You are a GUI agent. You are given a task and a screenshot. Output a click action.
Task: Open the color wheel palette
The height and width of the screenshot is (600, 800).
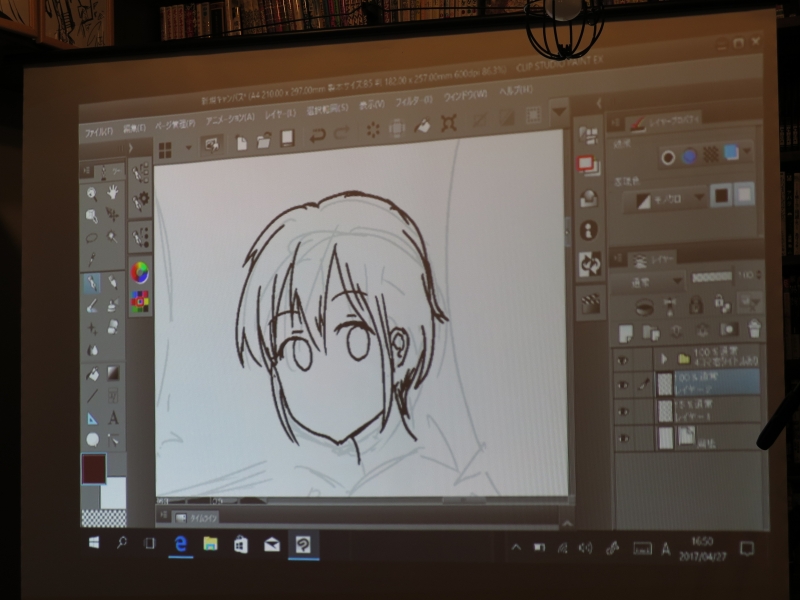140,272
